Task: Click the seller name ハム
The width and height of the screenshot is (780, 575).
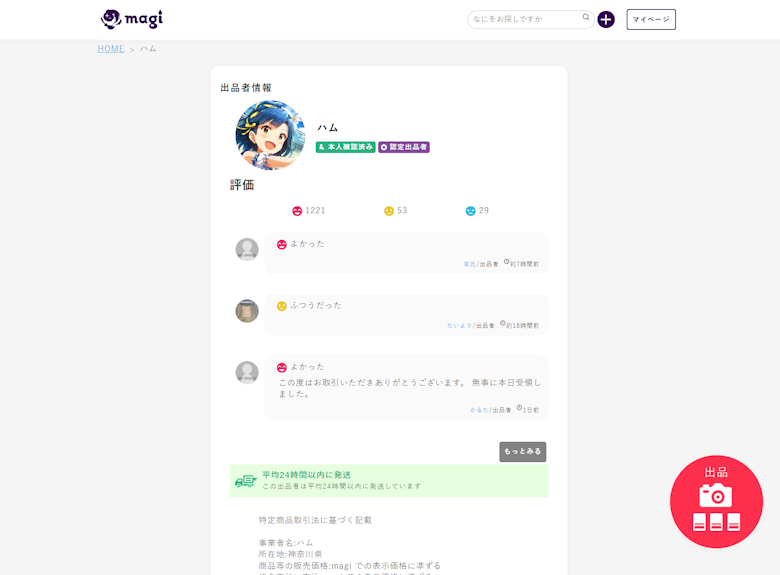Action: point(328,128)
